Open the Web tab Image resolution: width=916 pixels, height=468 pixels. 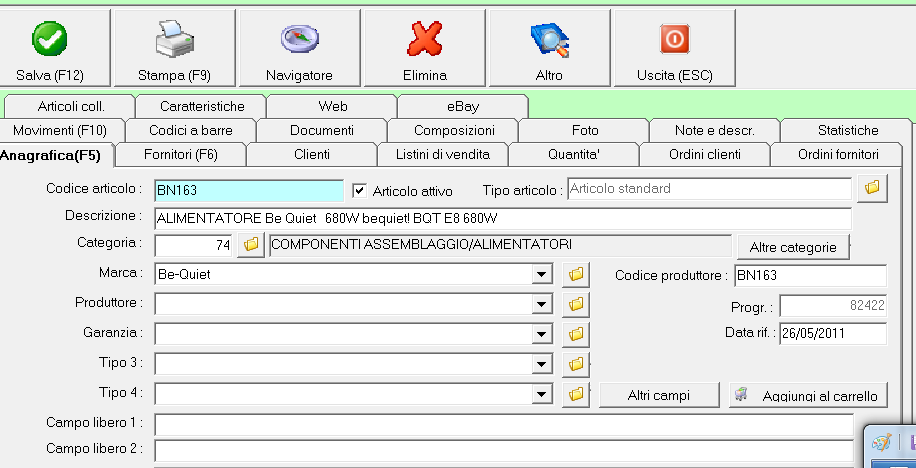pos(333,106)
